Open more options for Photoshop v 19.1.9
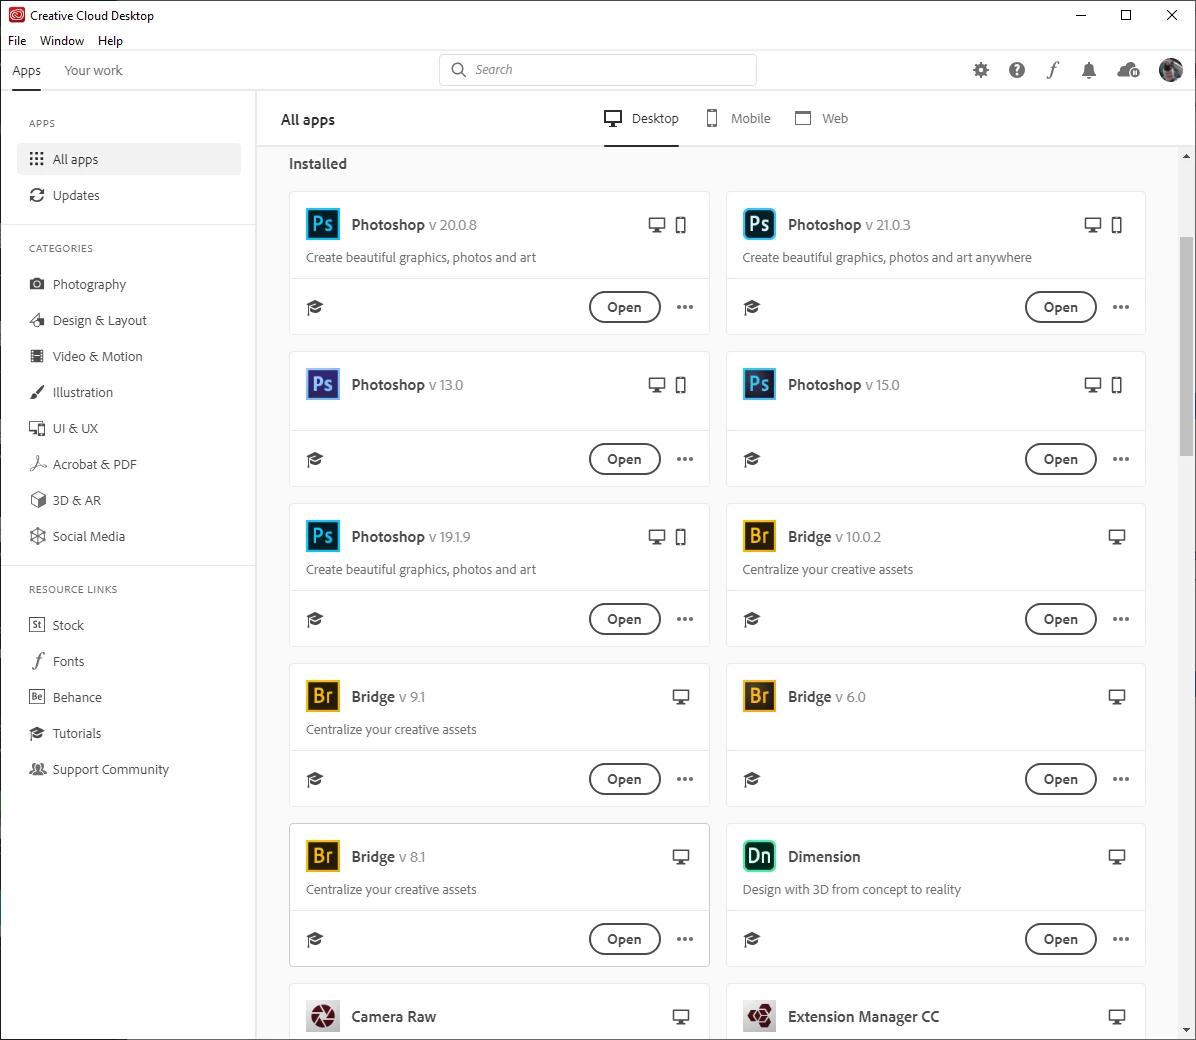 685,620
